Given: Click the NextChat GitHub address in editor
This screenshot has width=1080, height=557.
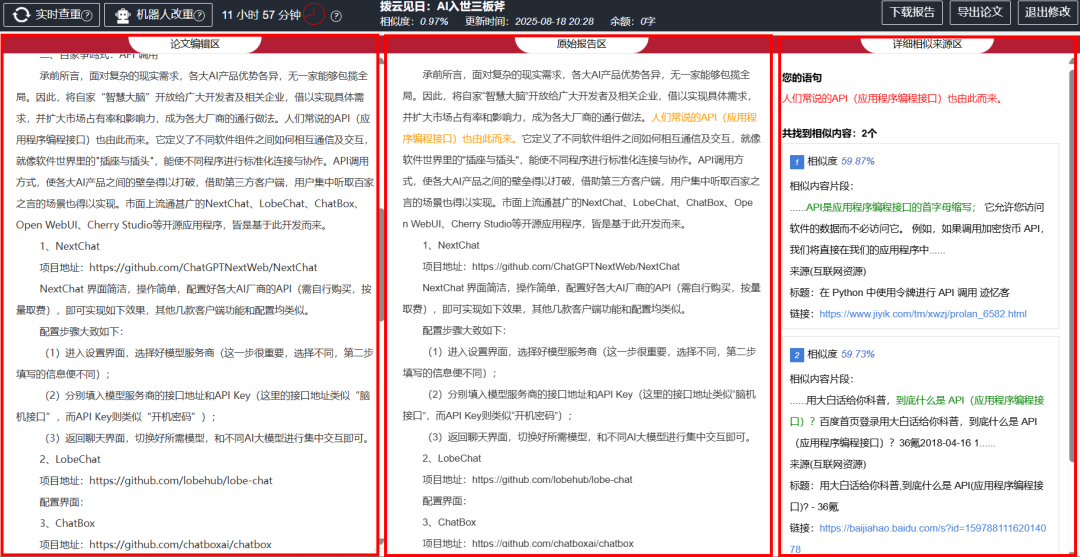Looking at the screenshot, I should tap(203, 267).
